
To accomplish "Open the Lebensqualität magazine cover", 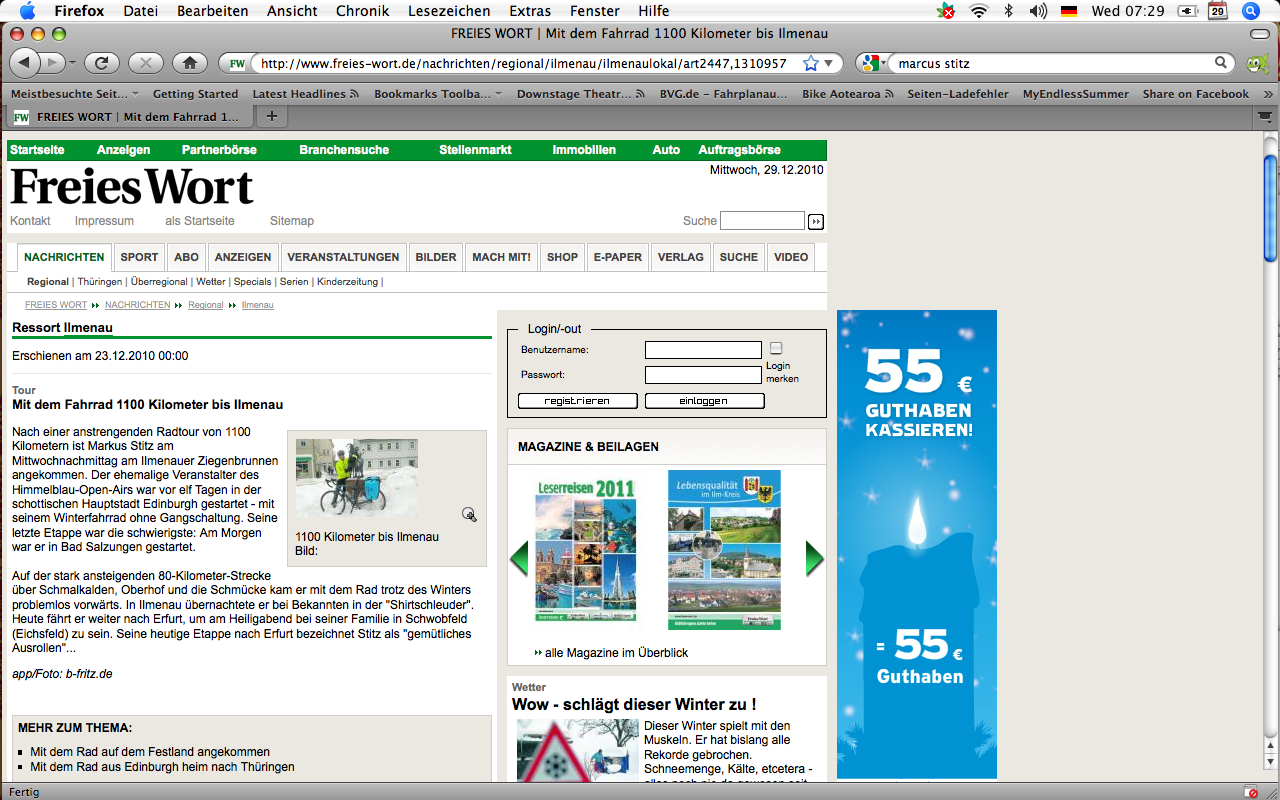I will (x=724, y=550).
